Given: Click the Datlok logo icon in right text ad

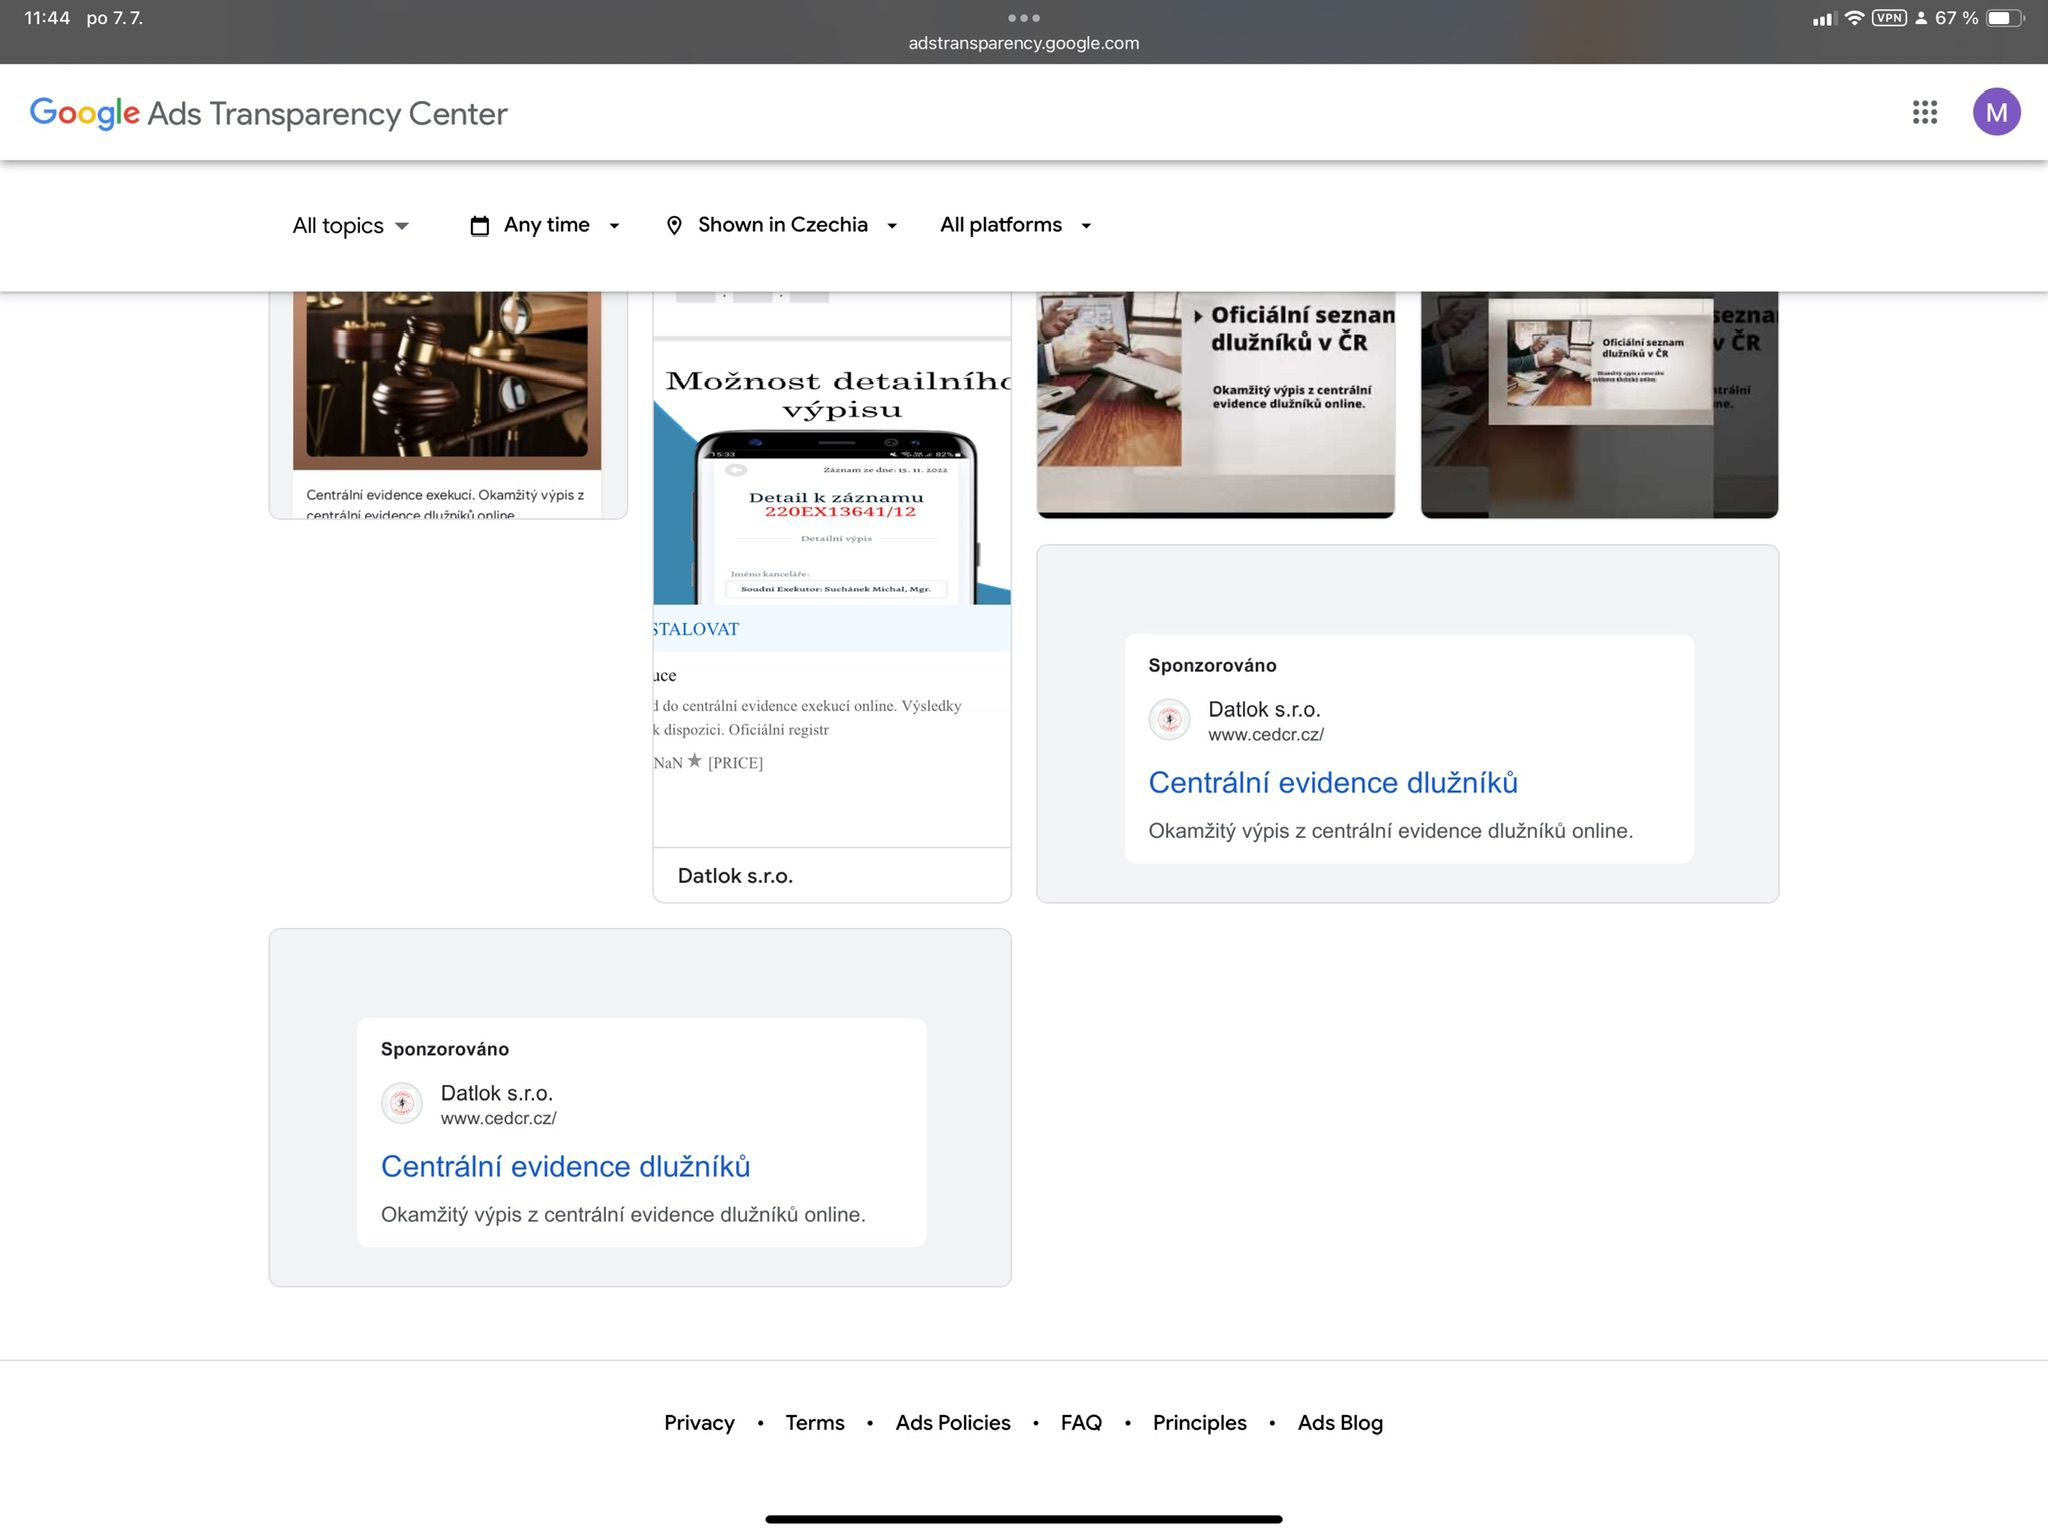Looking at the screenshot, I should click(1169, 719).
